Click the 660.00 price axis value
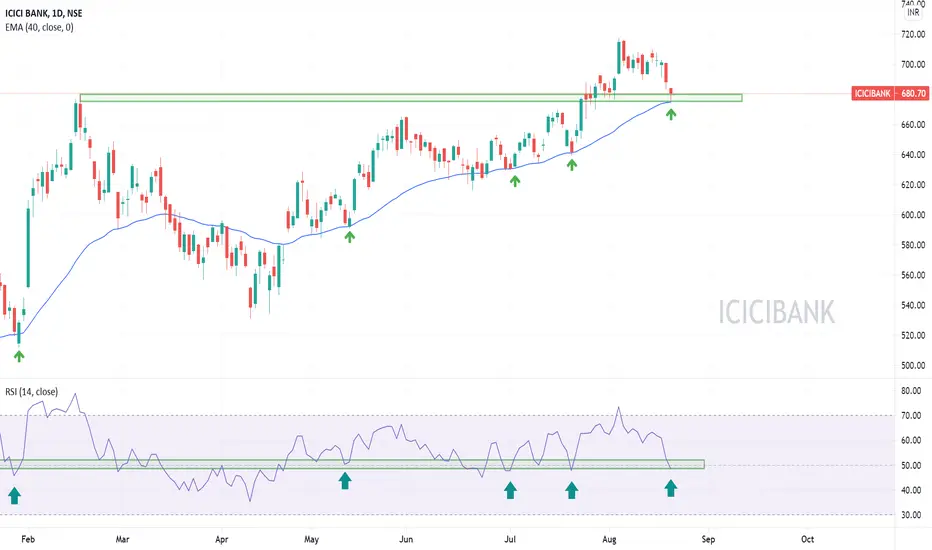 tap(913, 125)
